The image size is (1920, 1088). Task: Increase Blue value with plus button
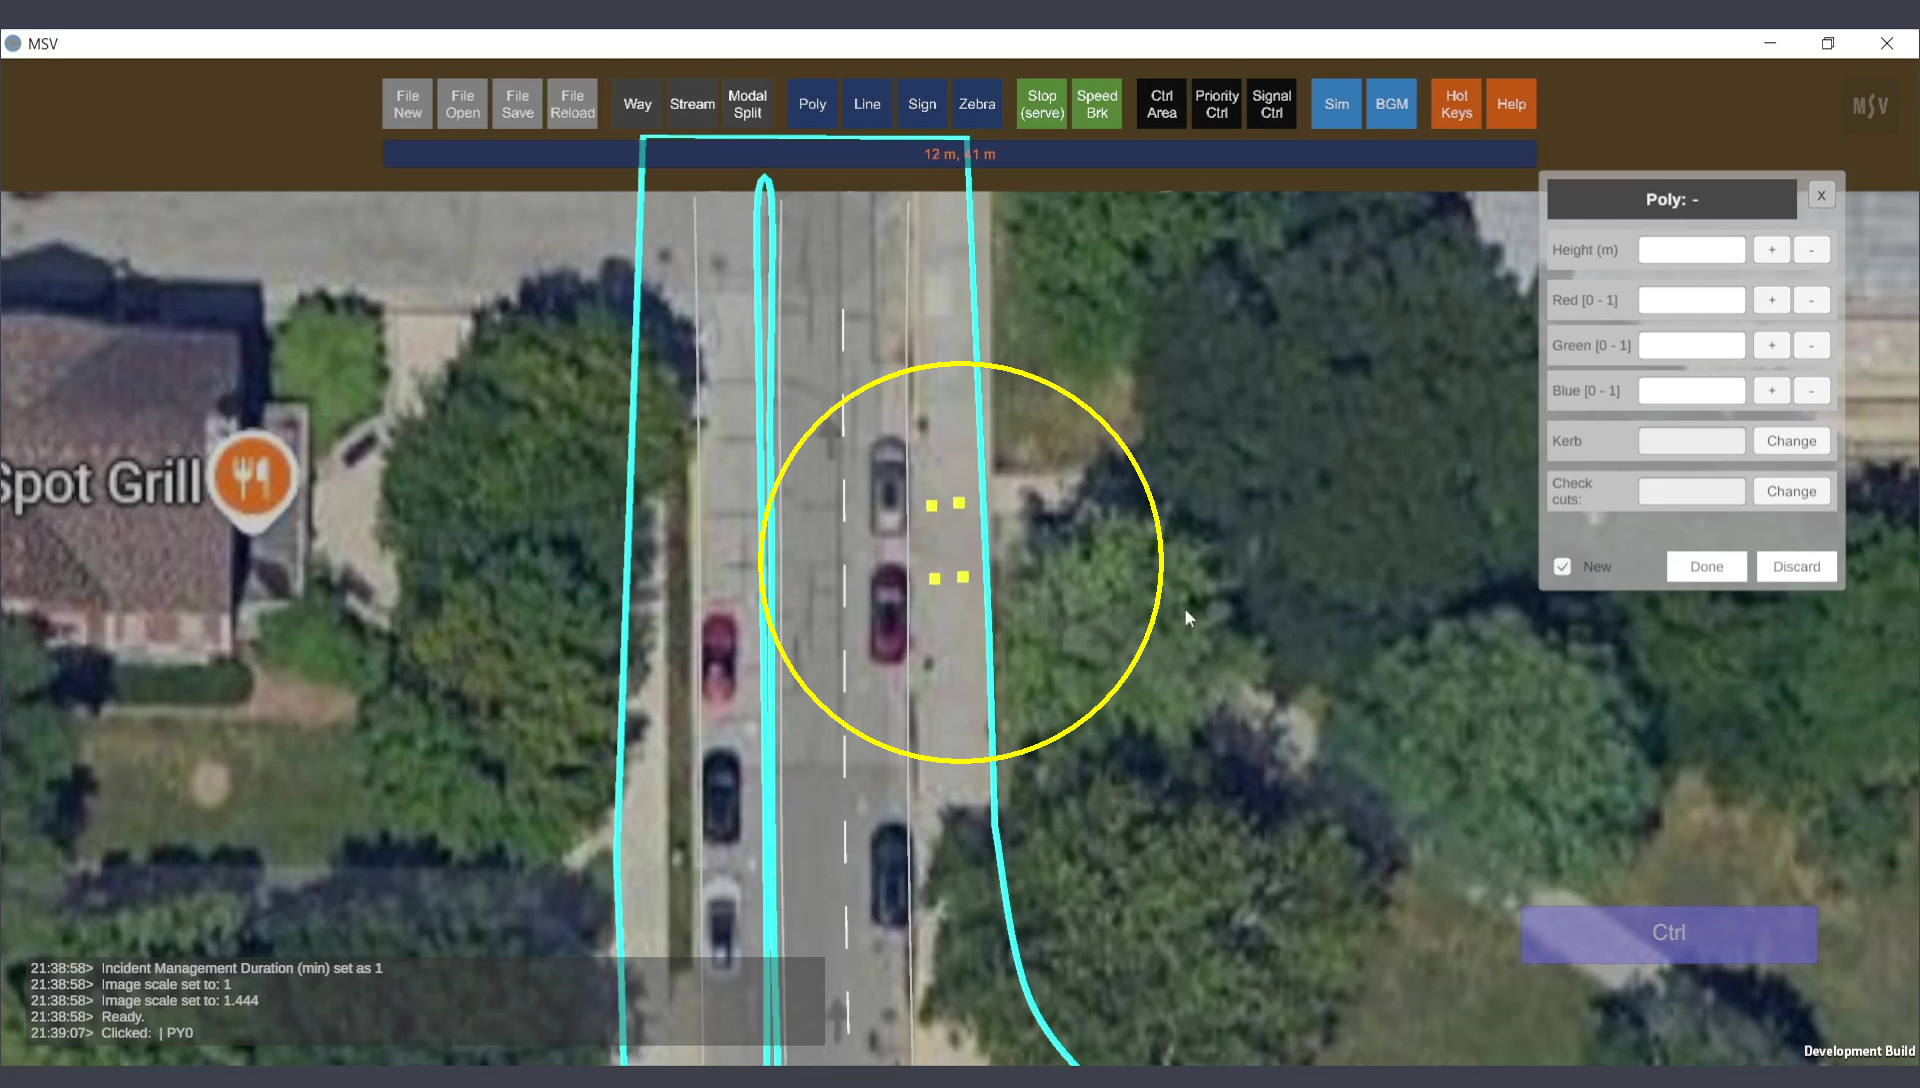[1771, 391]
